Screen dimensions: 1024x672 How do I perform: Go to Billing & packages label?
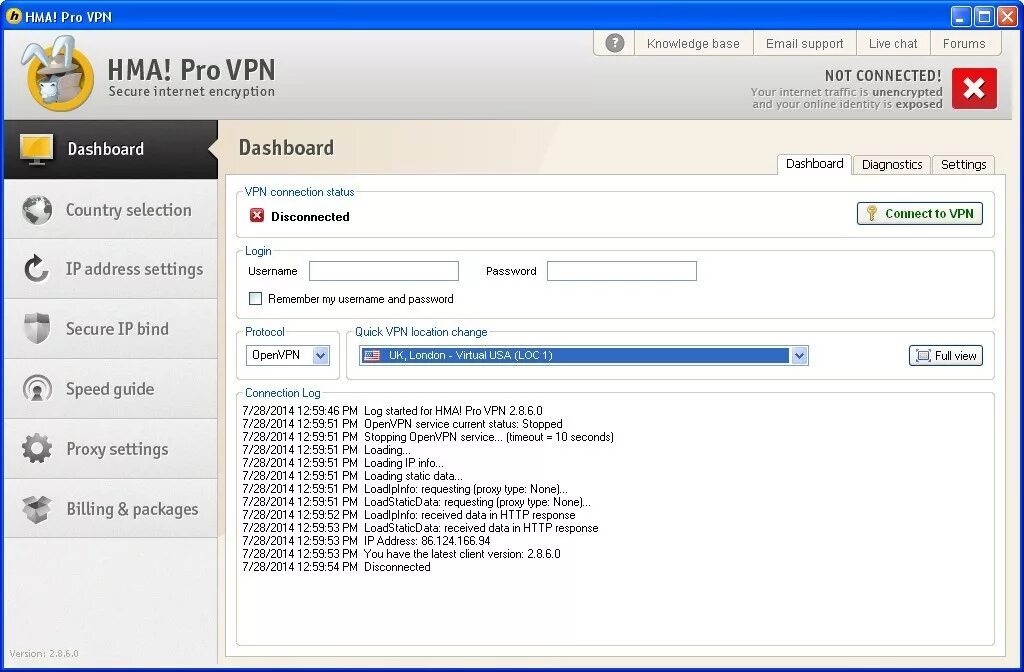133,509
